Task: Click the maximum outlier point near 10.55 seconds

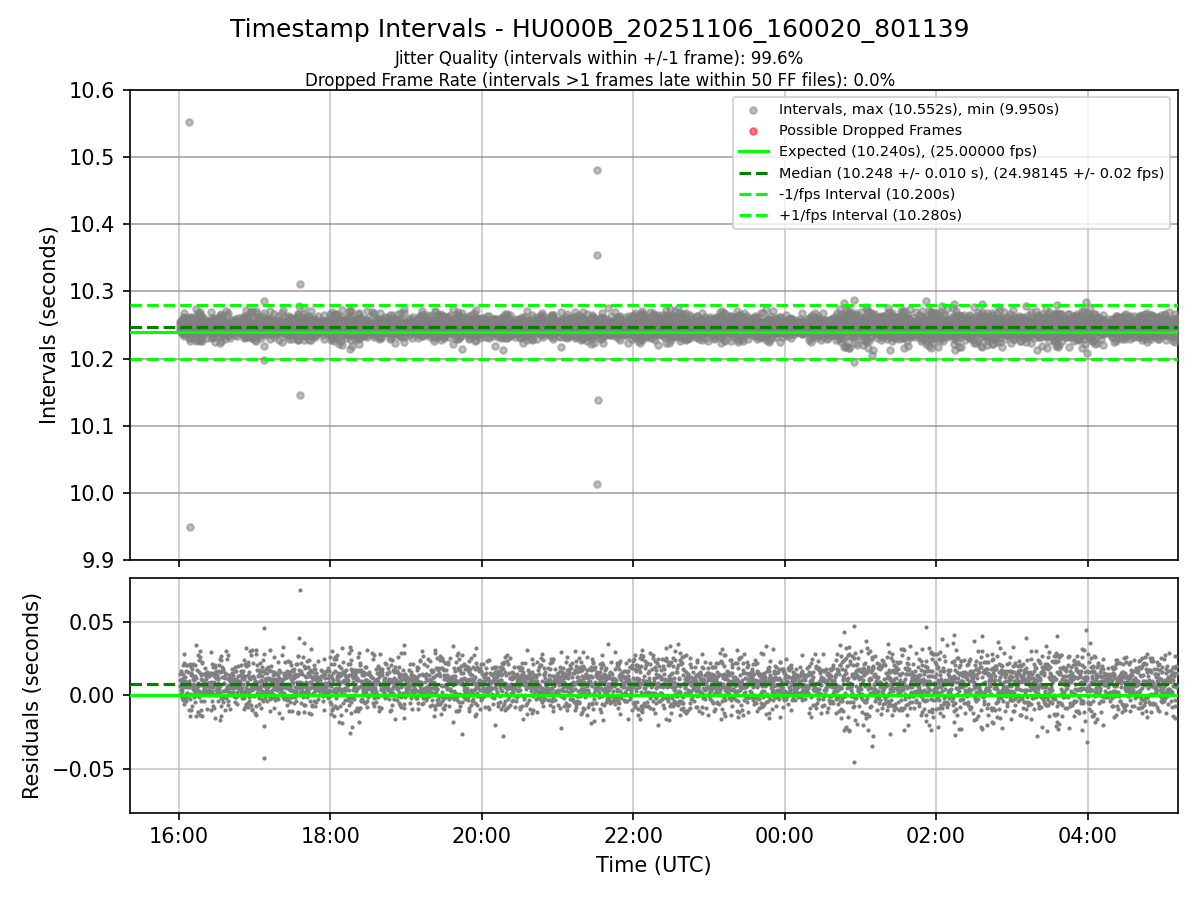Action: (189, 122)
